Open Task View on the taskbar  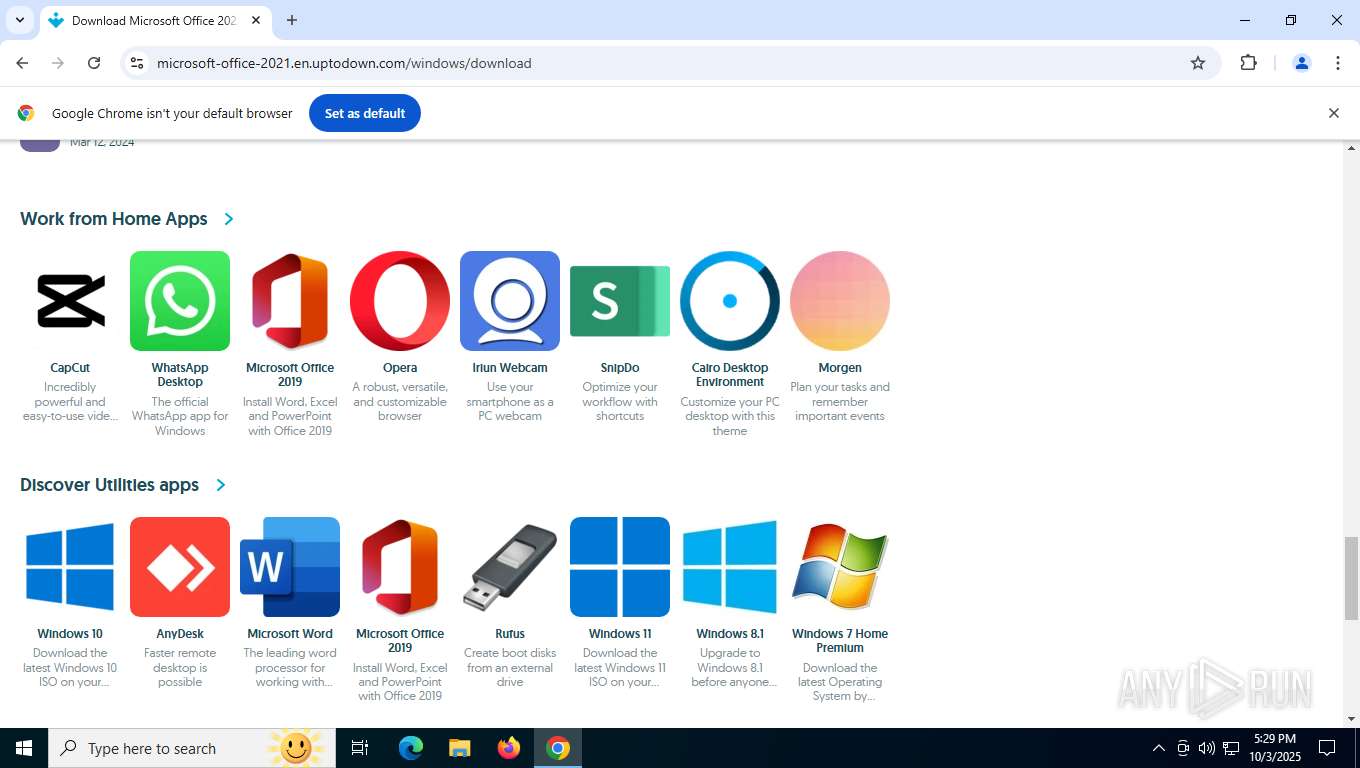click(x=360, y=748)
